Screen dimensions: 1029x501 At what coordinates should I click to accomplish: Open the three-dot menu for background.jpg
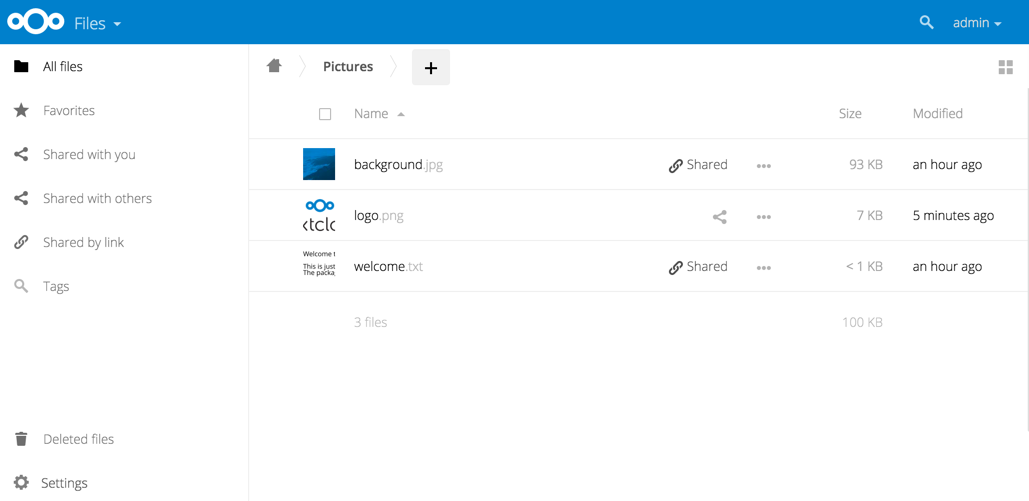pyautogui.click(x=763, y=165)
